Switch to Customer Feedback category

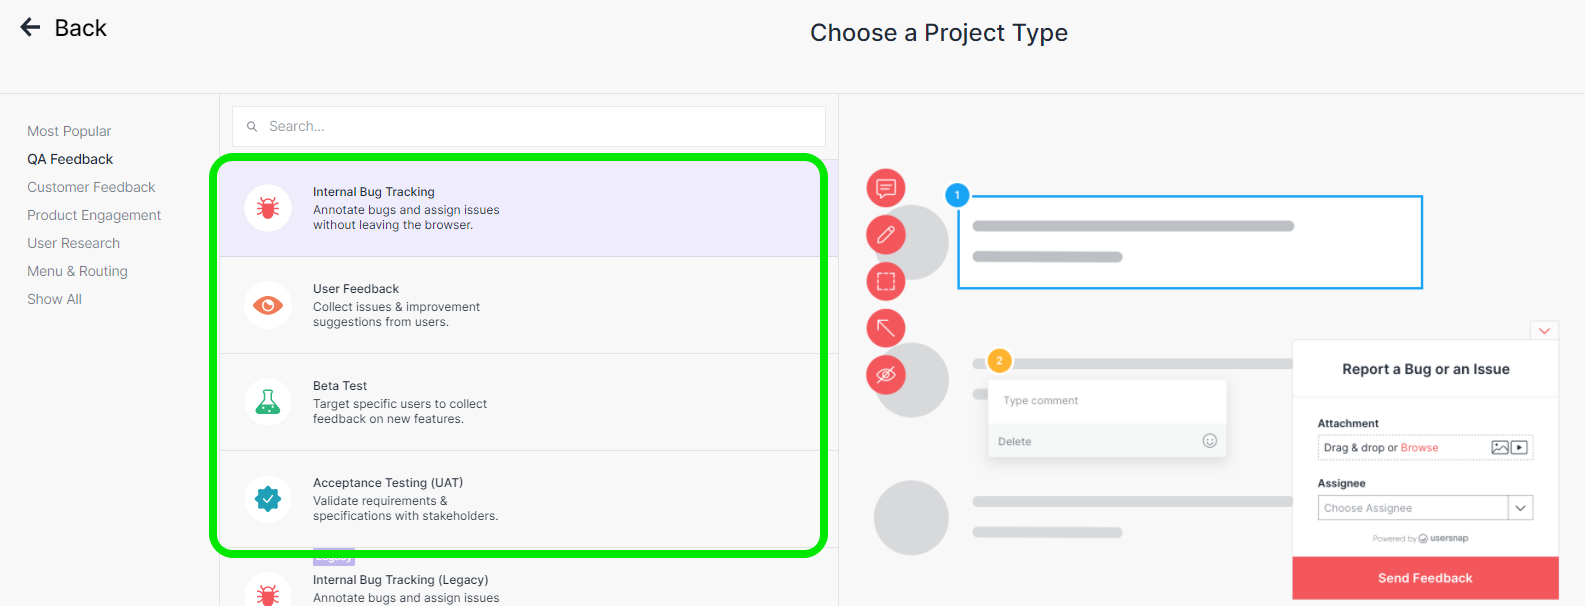pos(91,187)
